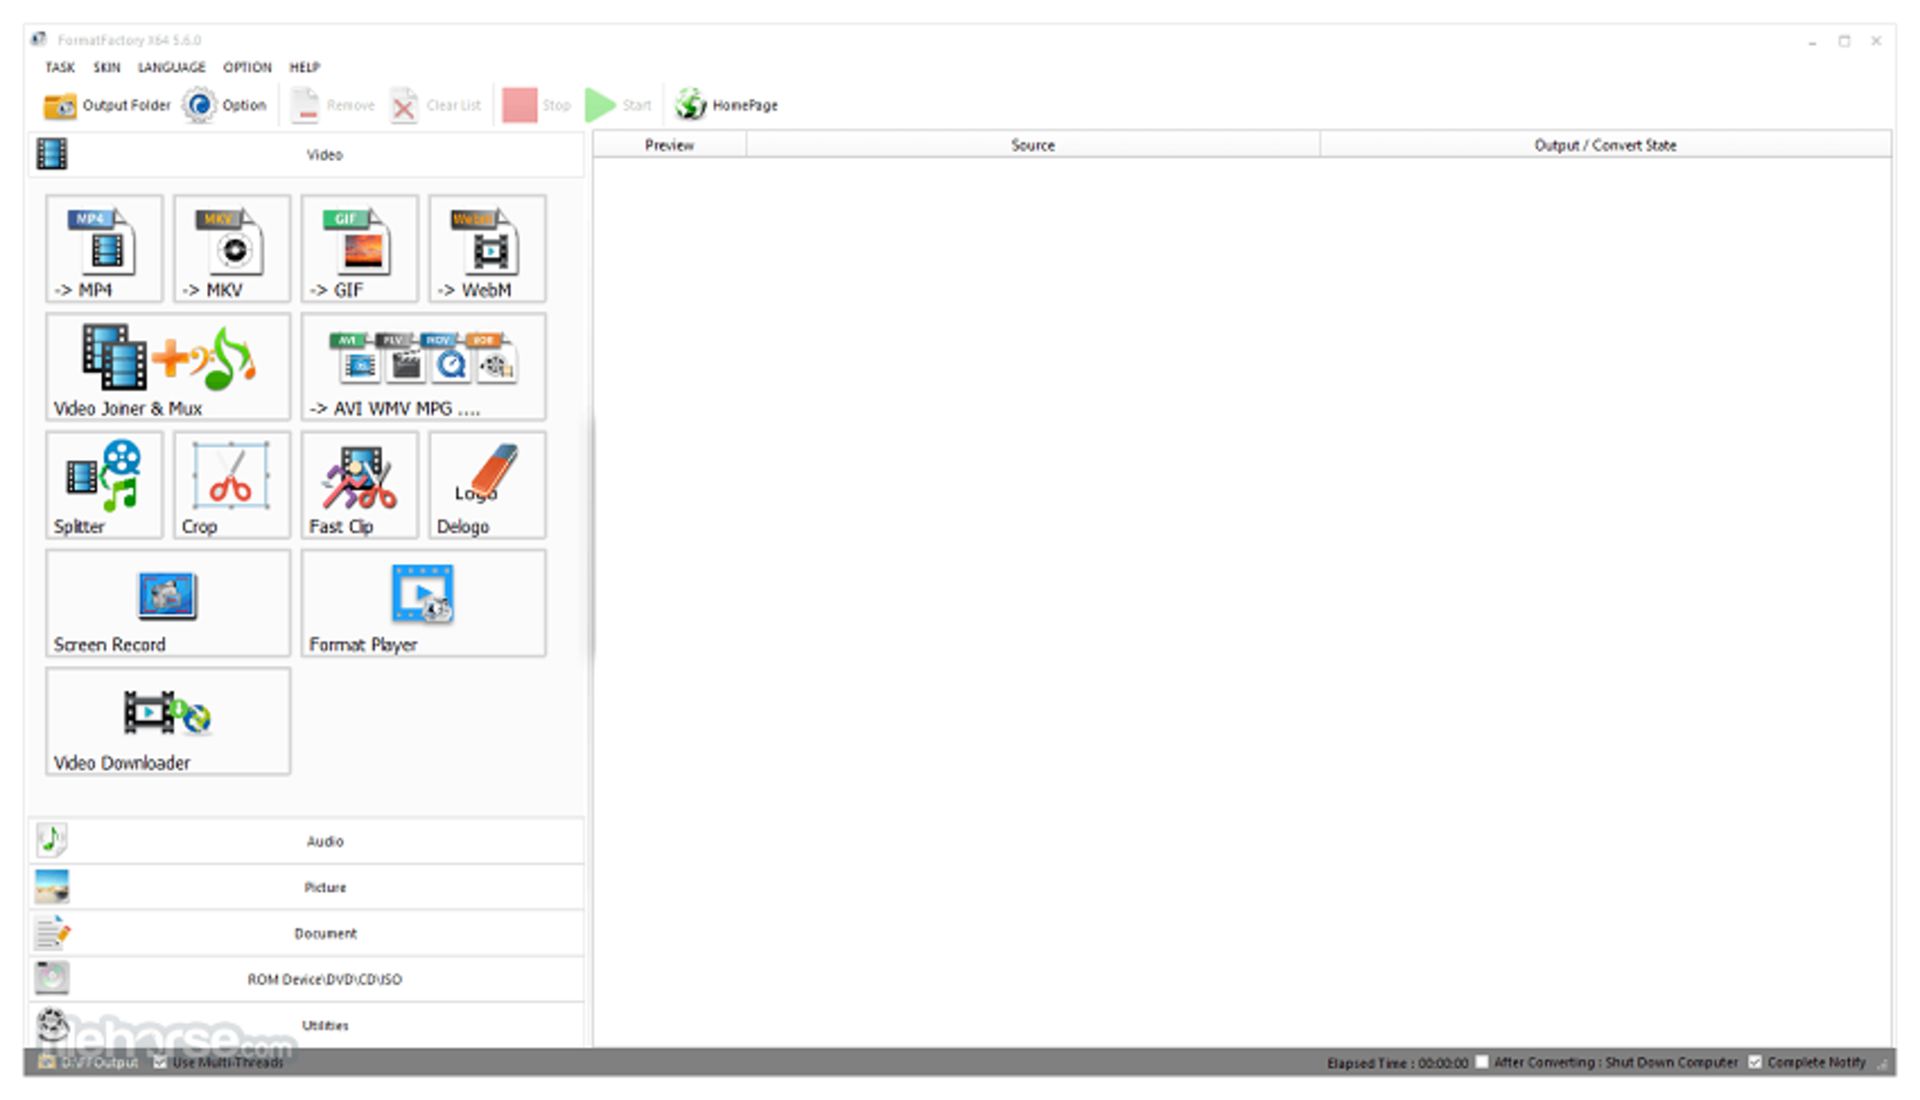Collapse the Video category header
The height and width of the screenshot is (1100, 1920).
306,155
